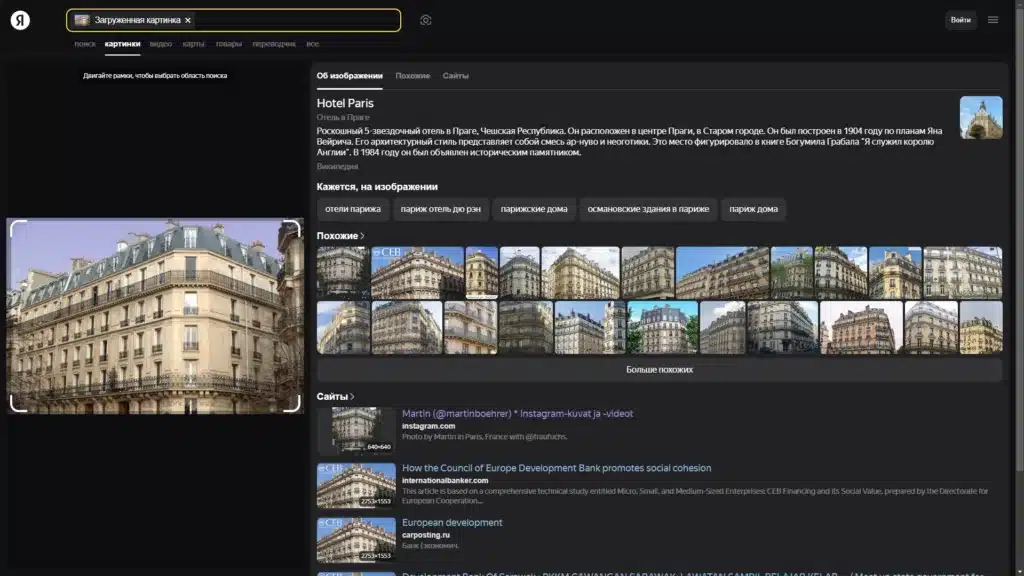The height and width of the screenshot is (576, 1024).
Task: Click the uploaded building image preview
Action: pyautogui.click(x=155, y=316)
